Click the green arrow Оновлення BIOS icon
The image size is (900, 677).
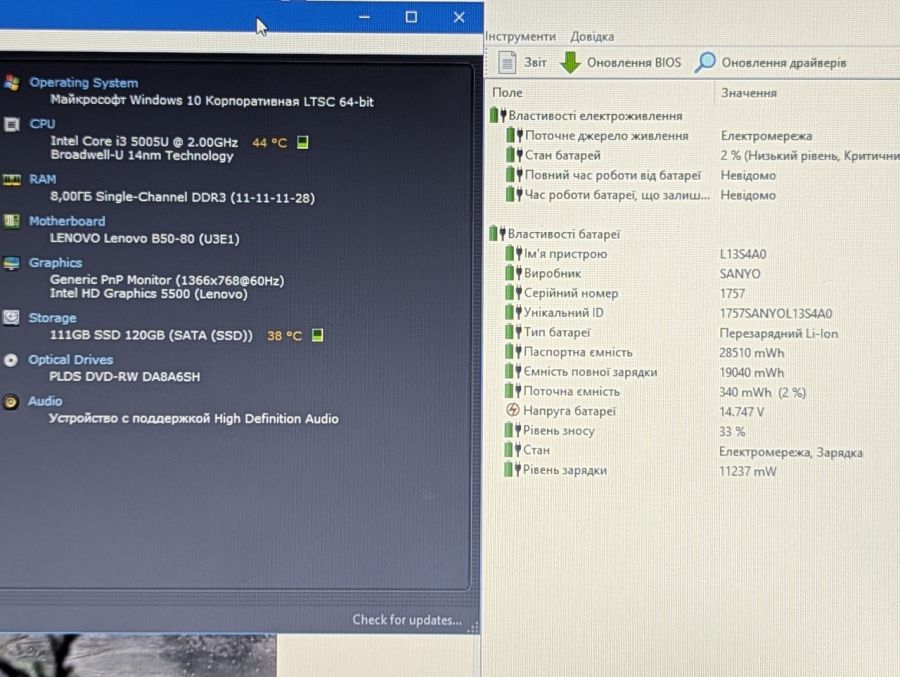(570, 63)
